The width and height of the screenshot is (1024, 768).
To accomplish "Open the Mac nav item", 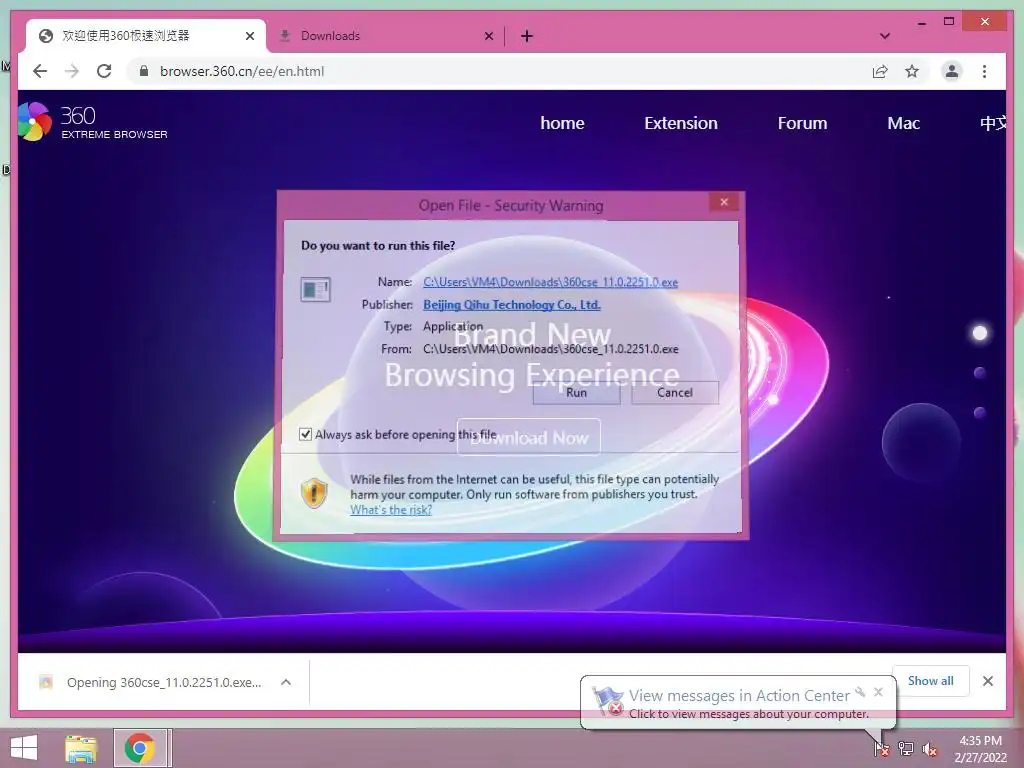I will click(x=903, y=123).
